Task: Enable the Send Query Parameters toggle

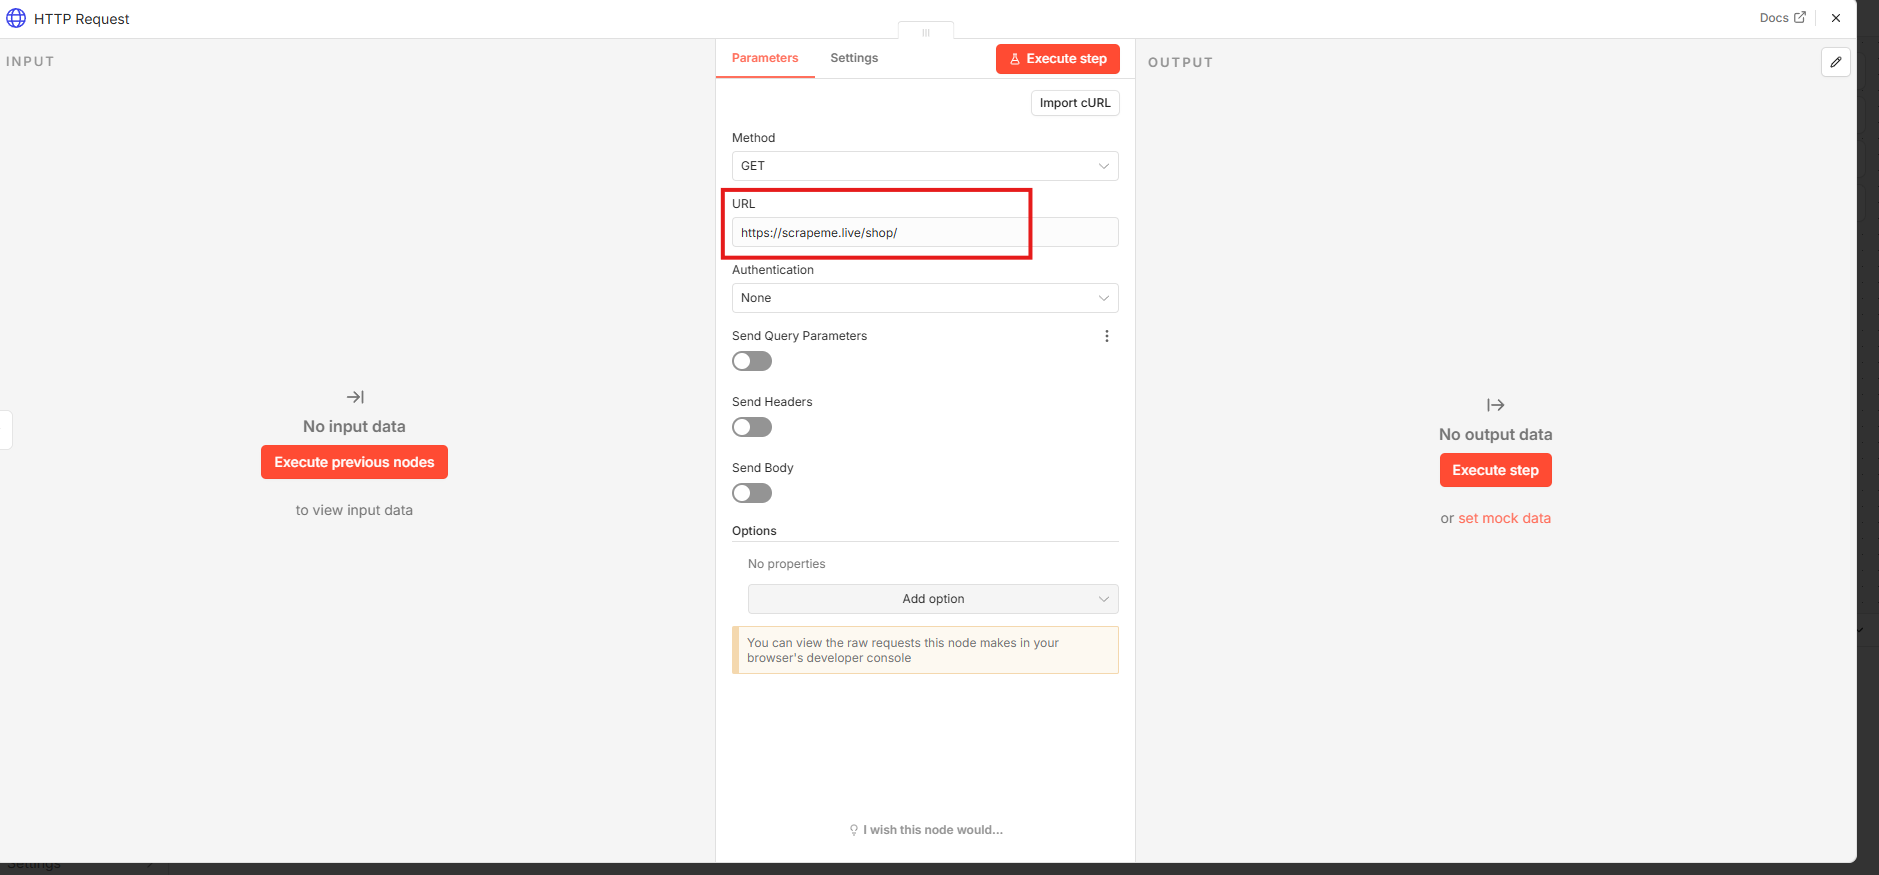Action: pos(752,361)
